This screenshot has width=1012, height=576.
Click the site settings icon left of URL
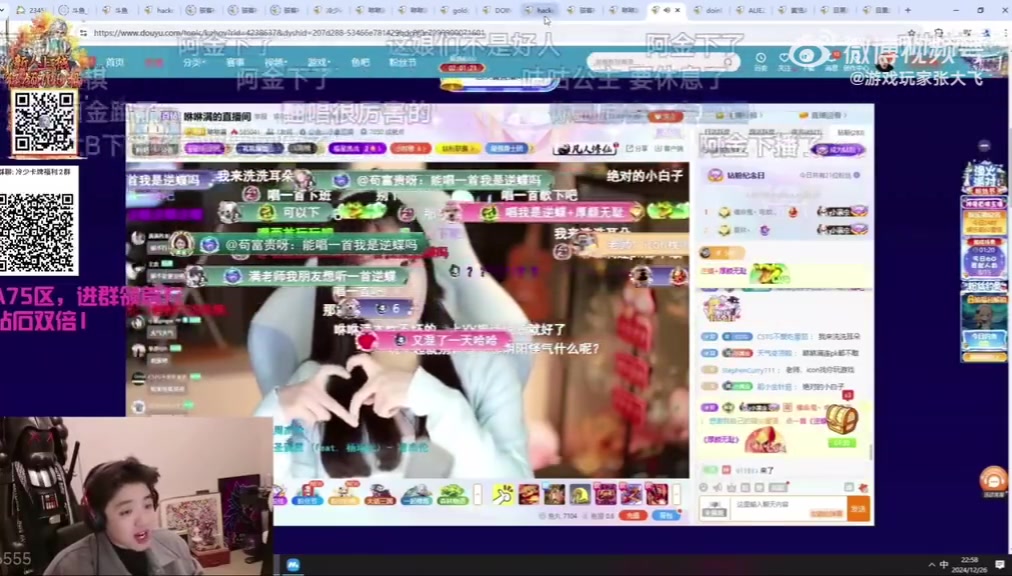point(83,32)
